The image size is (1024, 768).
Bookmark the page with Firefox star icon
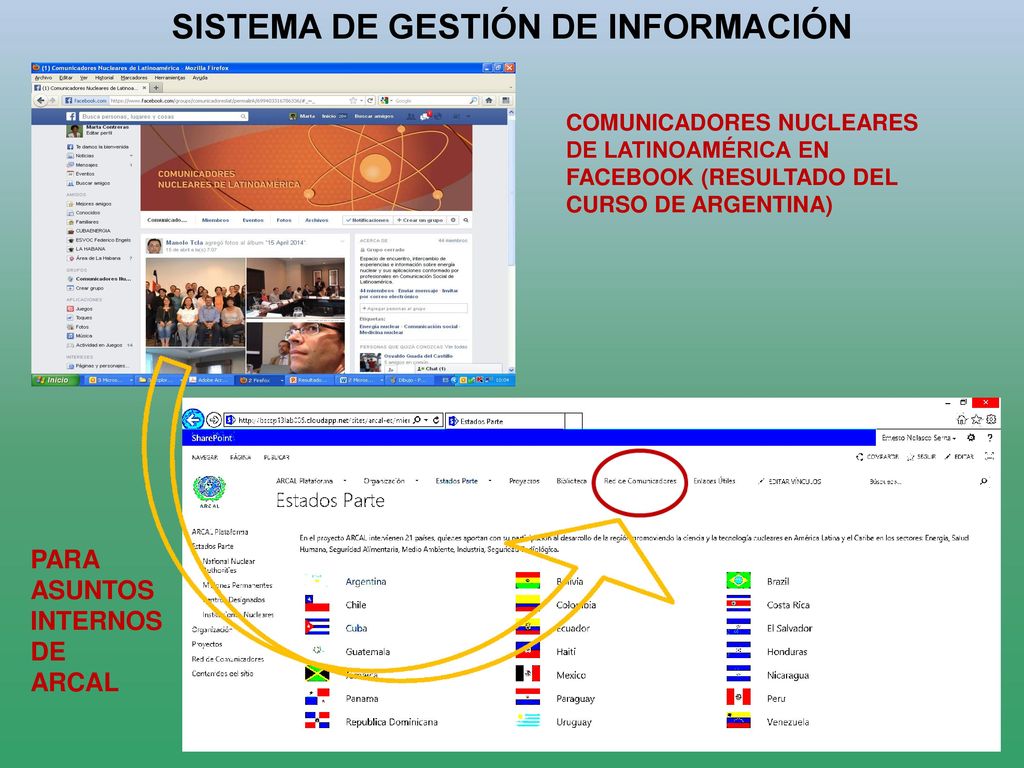pyautogui.click(x=353, y=101)
